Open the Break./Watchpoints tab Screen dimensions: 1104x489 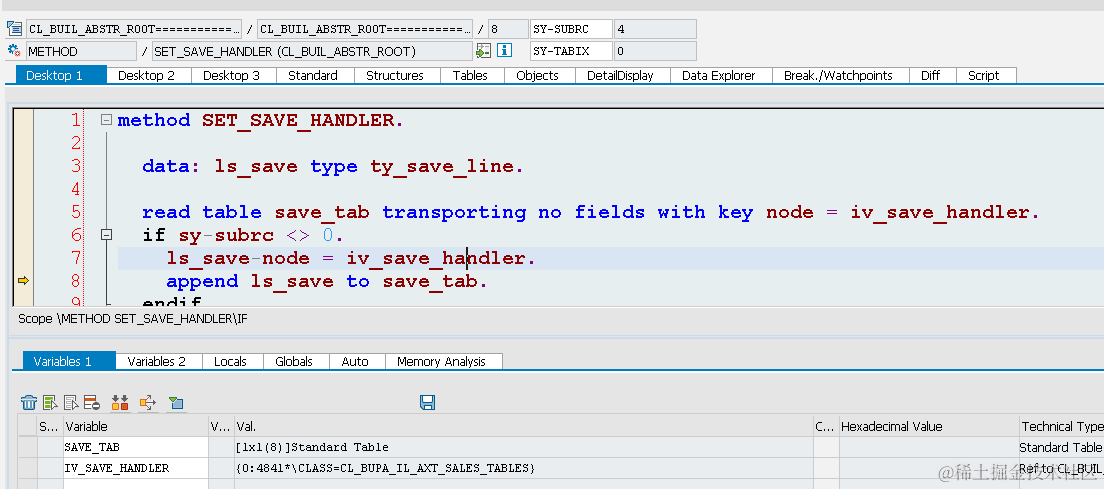(839, 75)
